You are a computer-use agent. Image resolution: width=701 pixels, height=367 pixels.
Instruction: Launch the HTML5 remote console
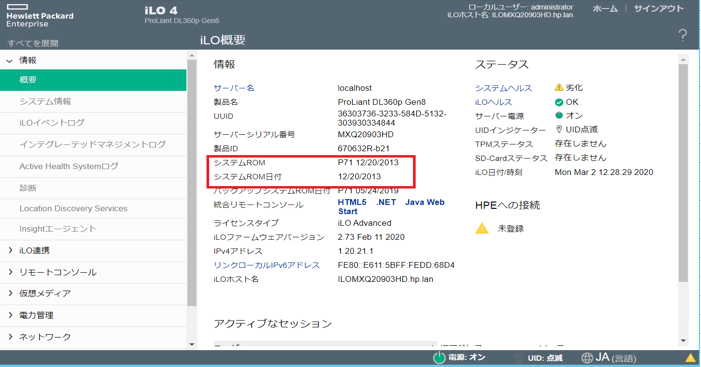point(352,202)
